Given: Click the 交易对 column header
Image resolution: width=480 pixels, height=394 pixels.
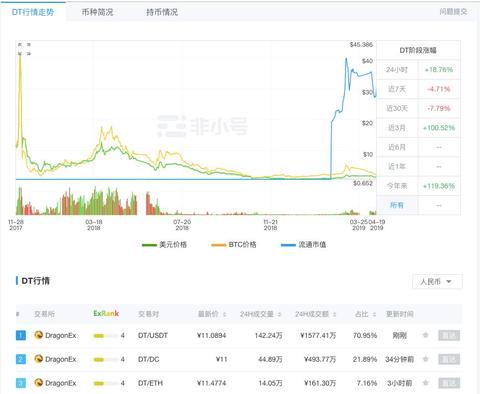Looking at the screenshot, I should [x=149, y=314].
